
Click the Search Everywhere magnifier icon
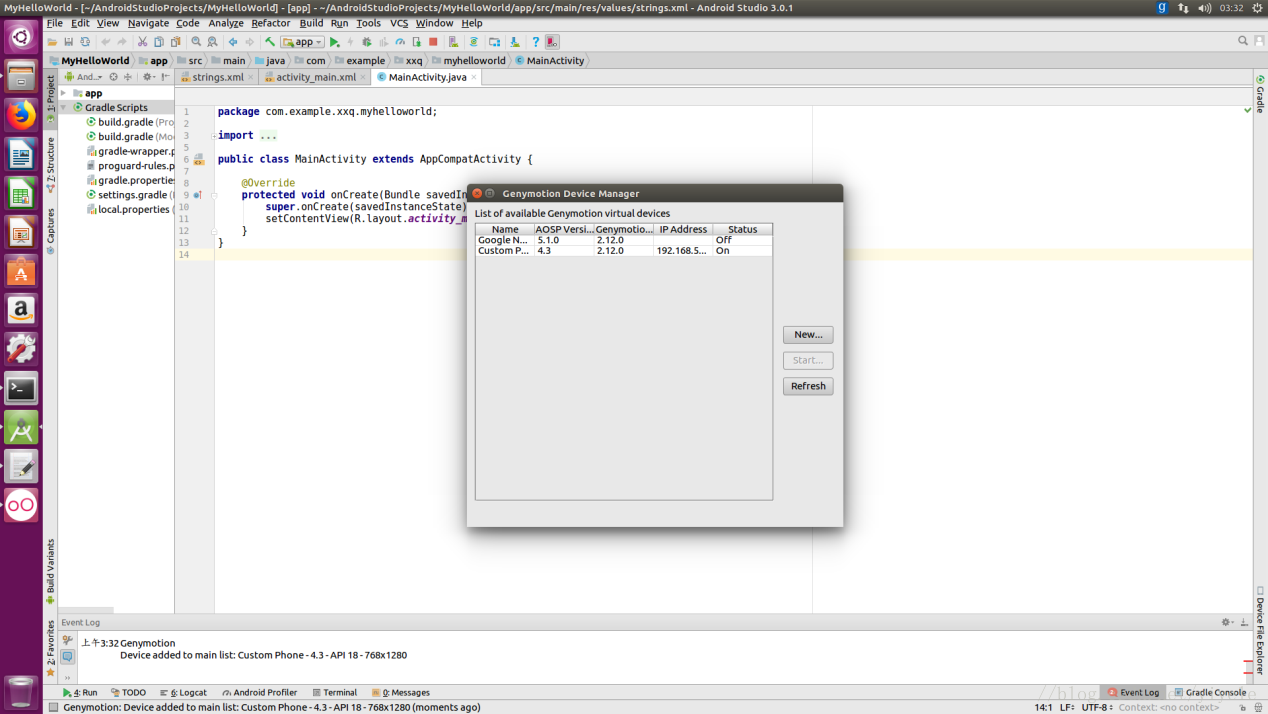pos(1243,41)
